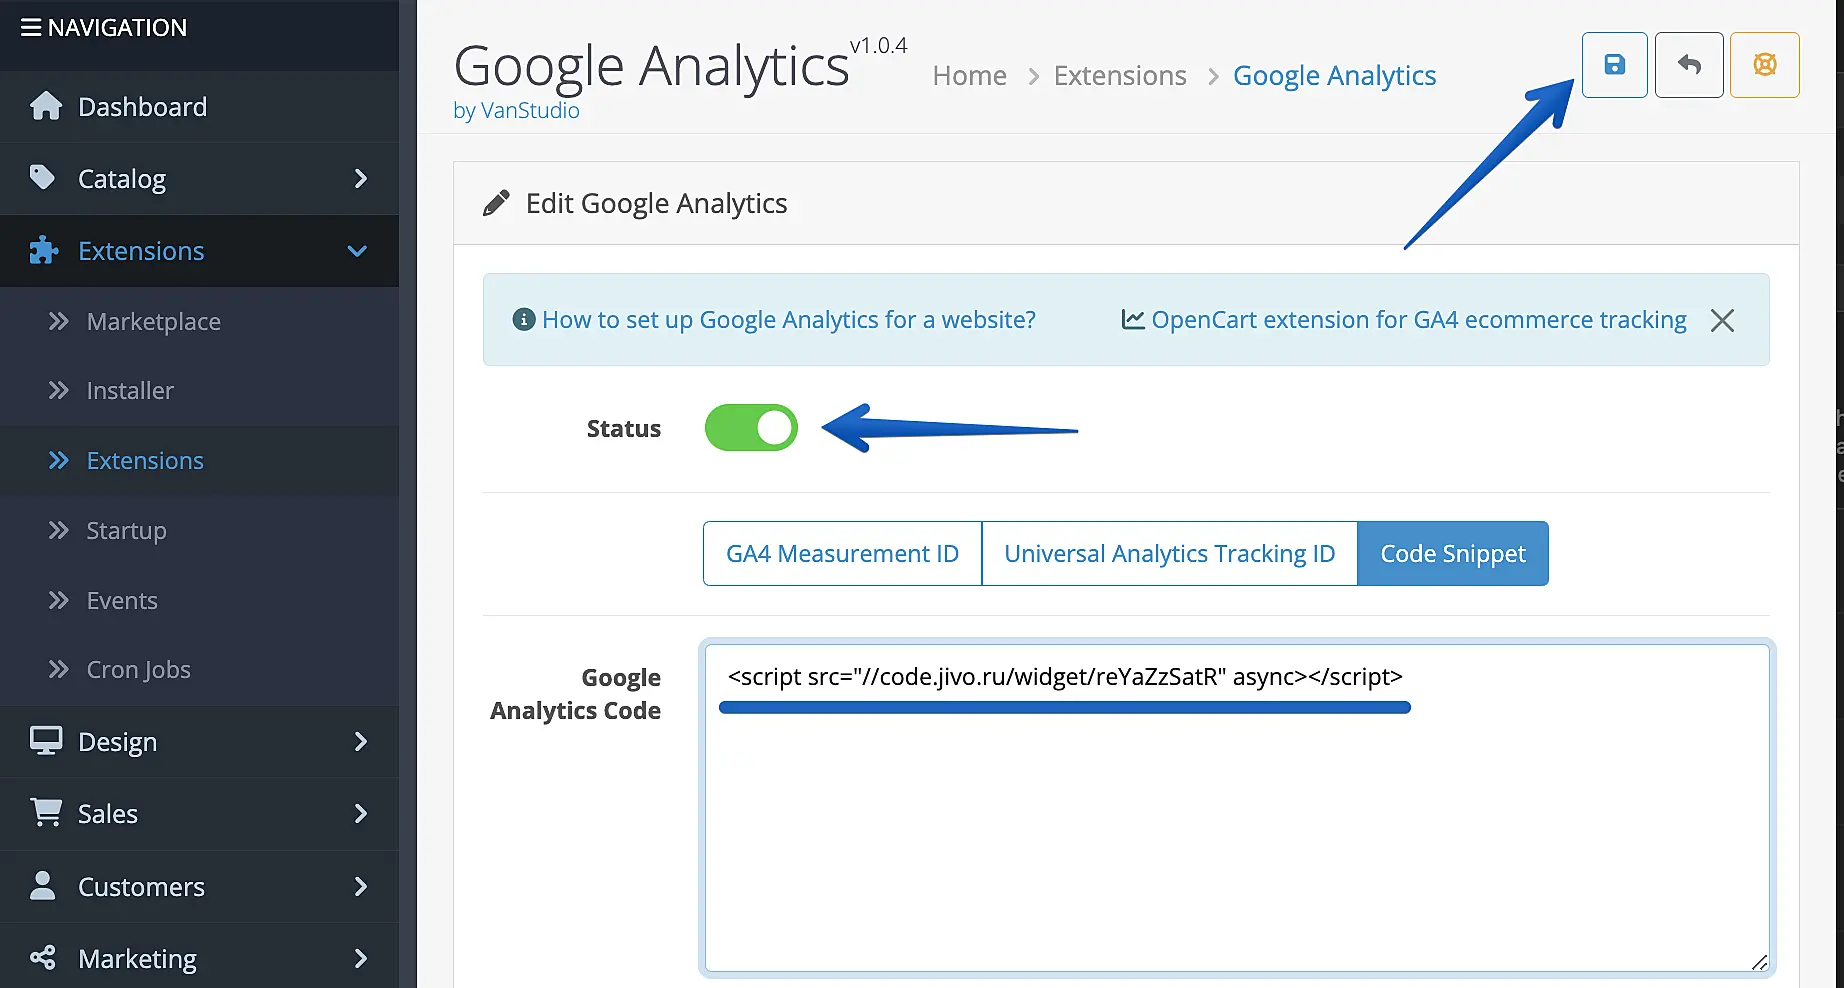Click the Catalog tag icon
The width and height of the screenshot is (1844, 988).
[x=42, y=178]
